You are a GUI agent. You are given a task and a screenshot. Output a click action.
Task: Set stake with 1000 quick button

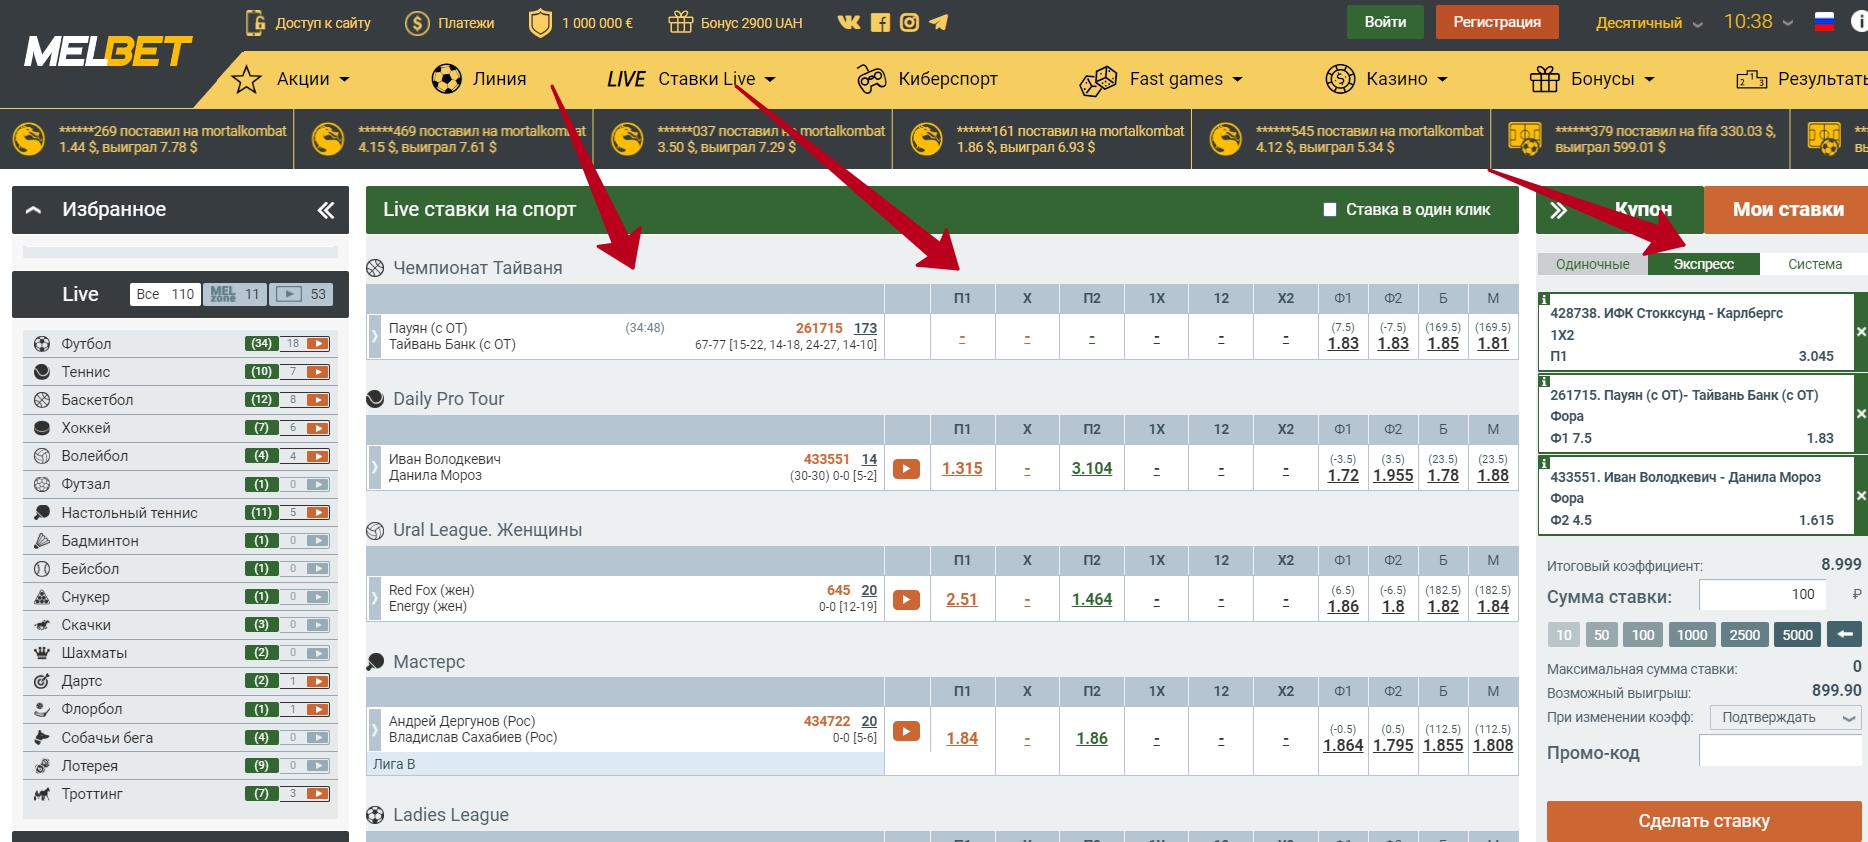coord(1692,634)
